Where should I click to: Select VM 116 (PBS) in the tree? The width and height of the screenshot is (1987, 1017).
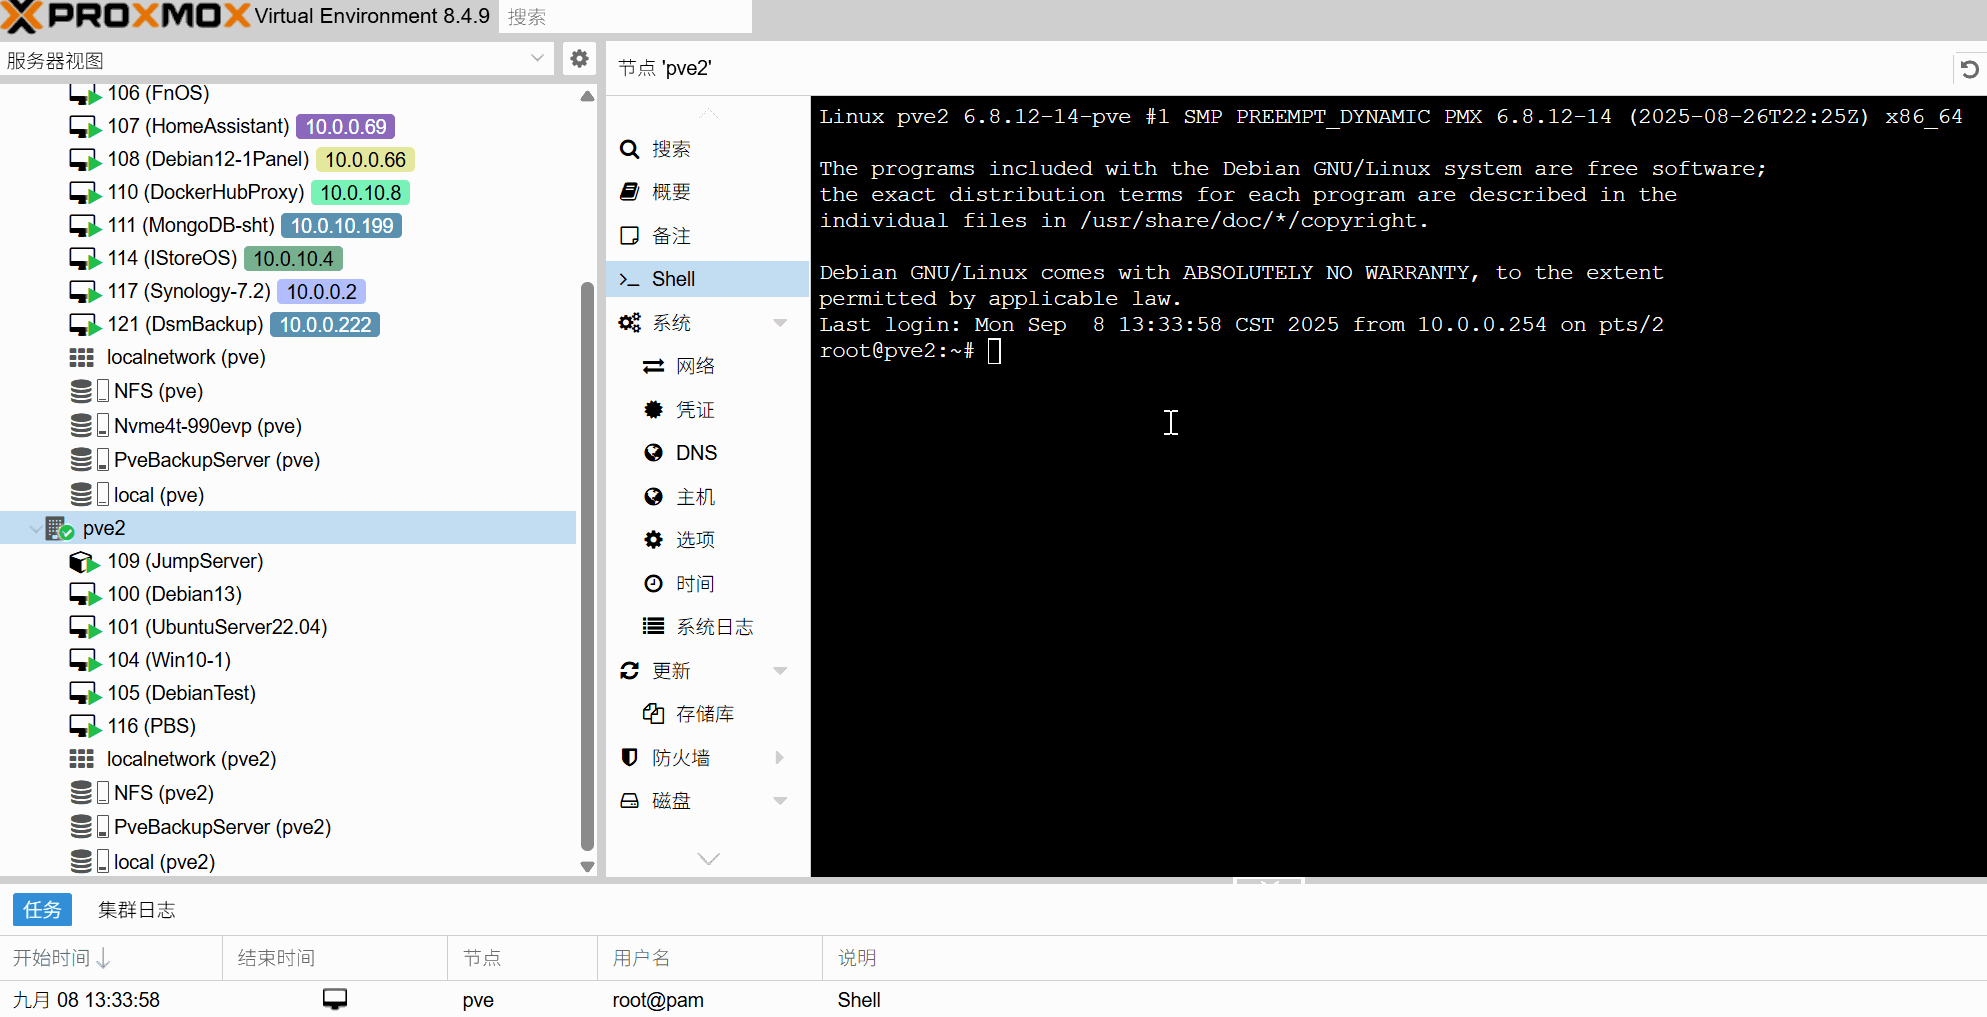tap(288, 726)
